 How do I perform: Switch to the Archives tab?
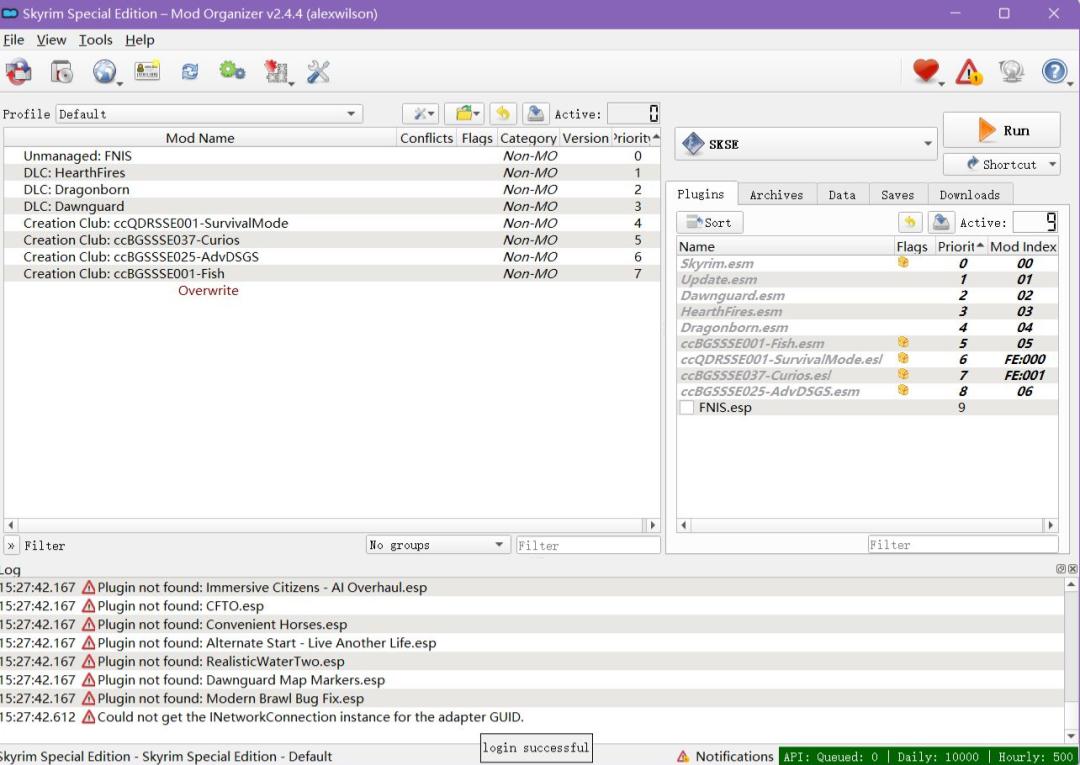[776, 195]
